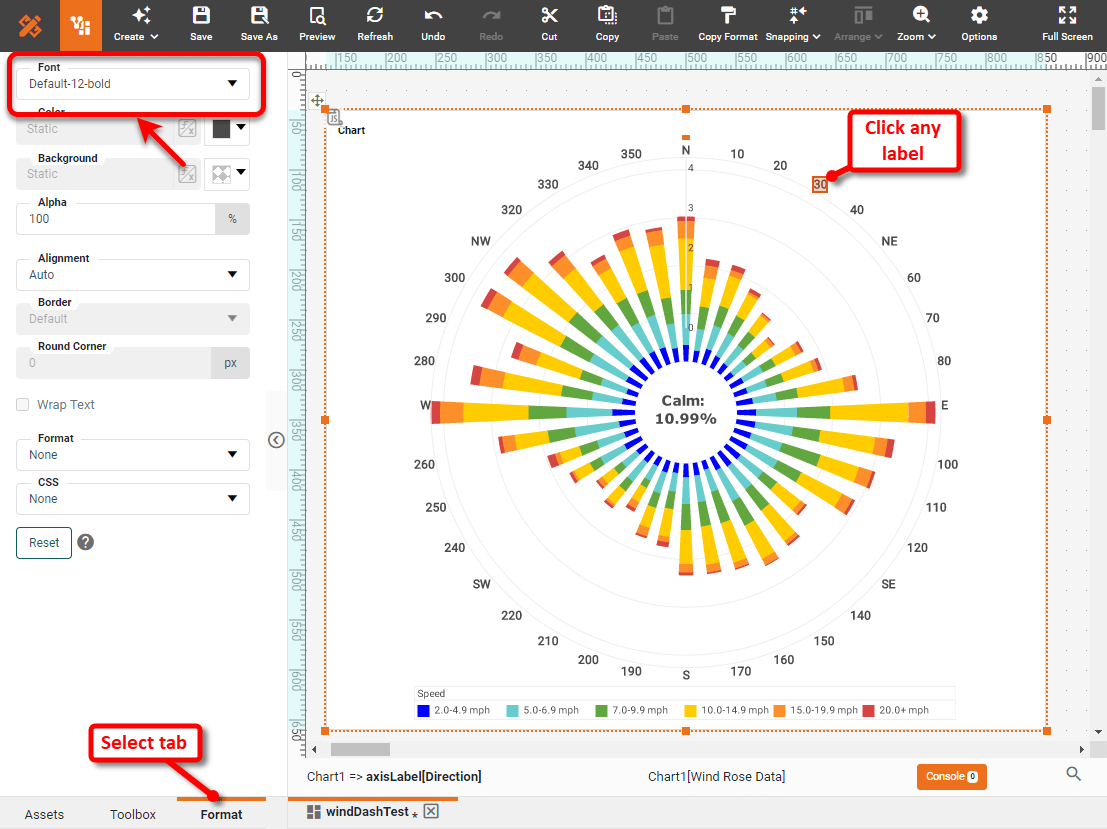
Task: Open the Arrange dropdown
Action: click(858, 25)
